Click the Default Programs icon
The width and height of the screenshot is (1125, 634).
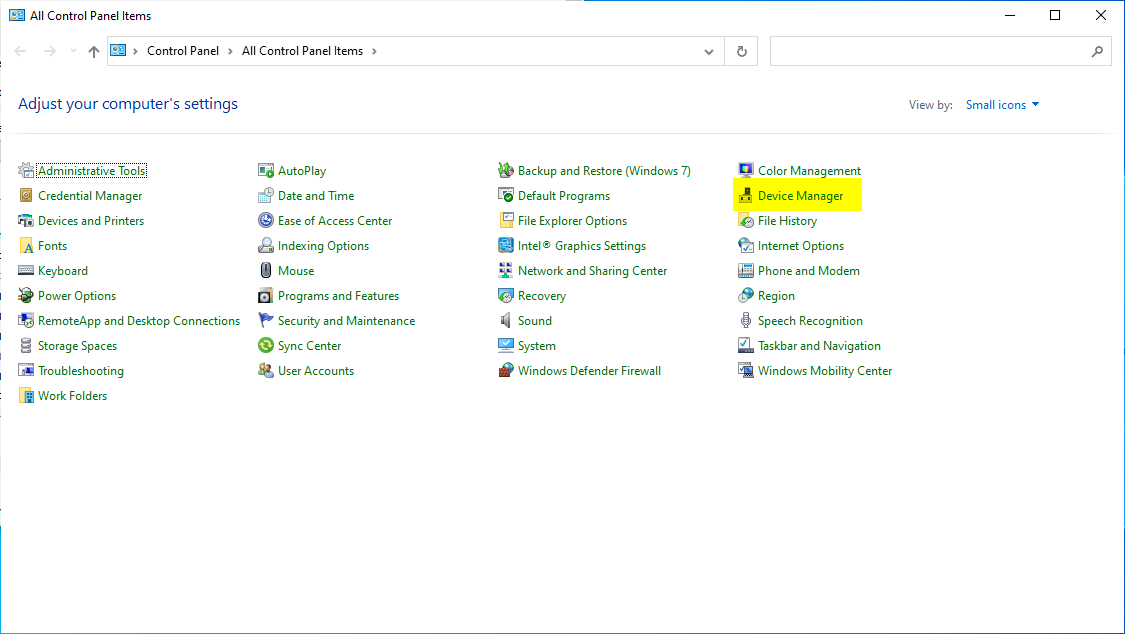(x=506, y=196)
